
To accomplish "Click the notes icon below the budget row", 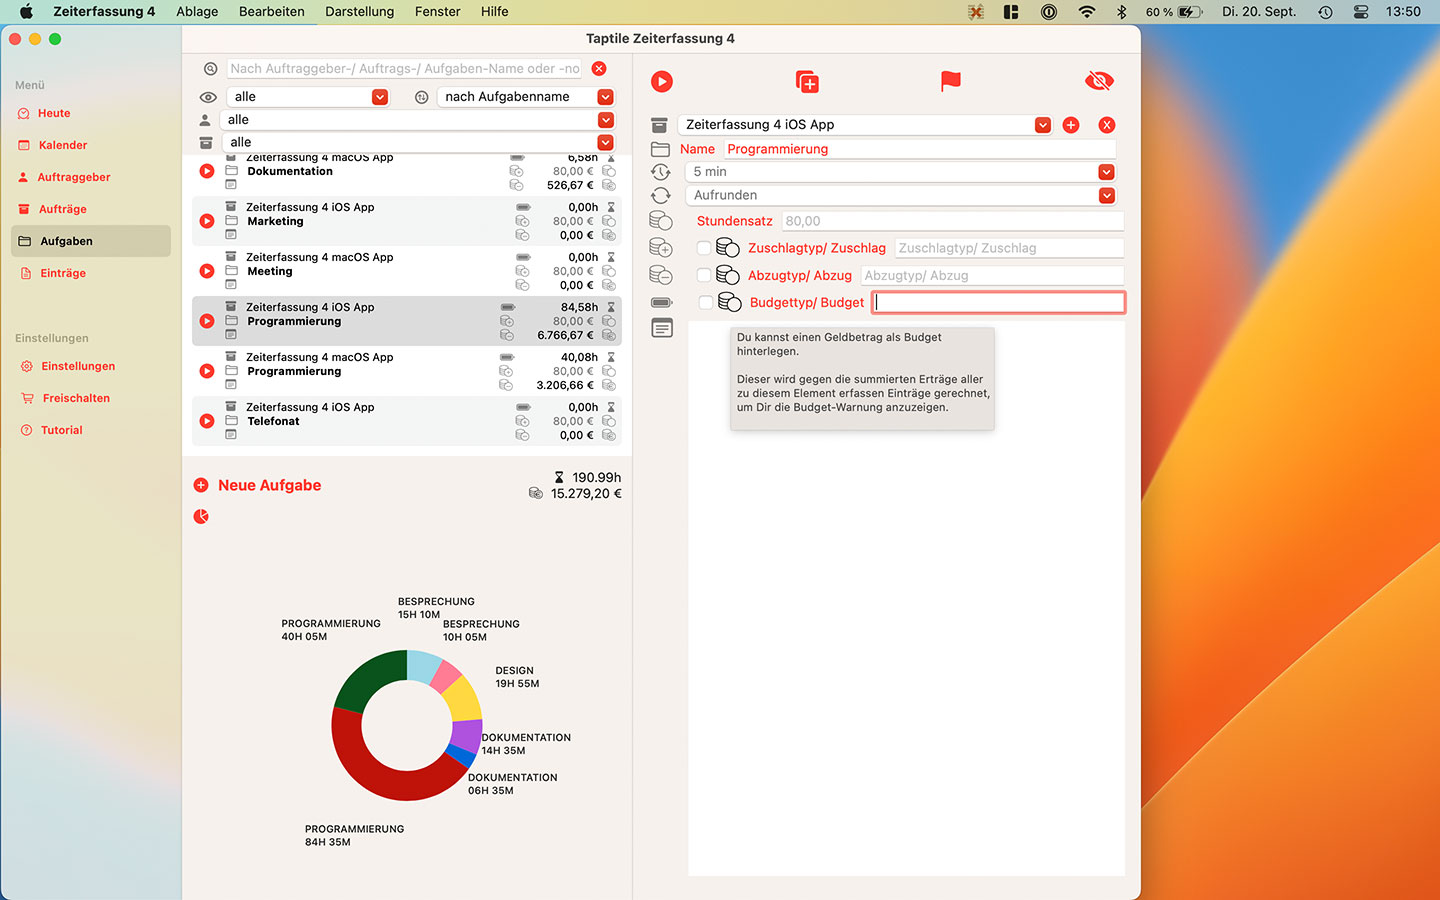I will [662, 328].
